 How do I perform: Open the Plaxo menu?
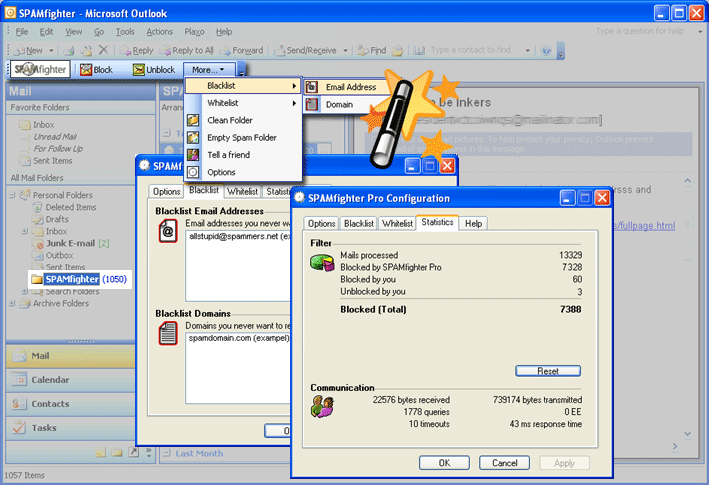click(194, 32)
